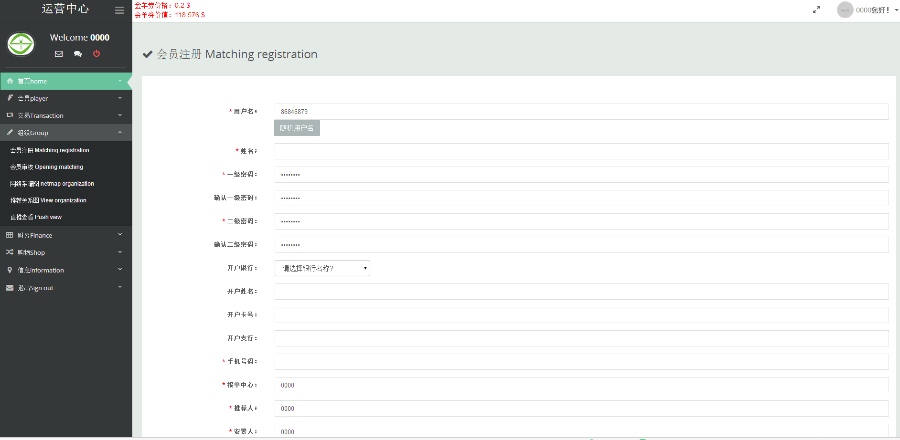The image size is (900, 440).
Task: Expand the Shop sidebar menu
Action: [66, 252]
